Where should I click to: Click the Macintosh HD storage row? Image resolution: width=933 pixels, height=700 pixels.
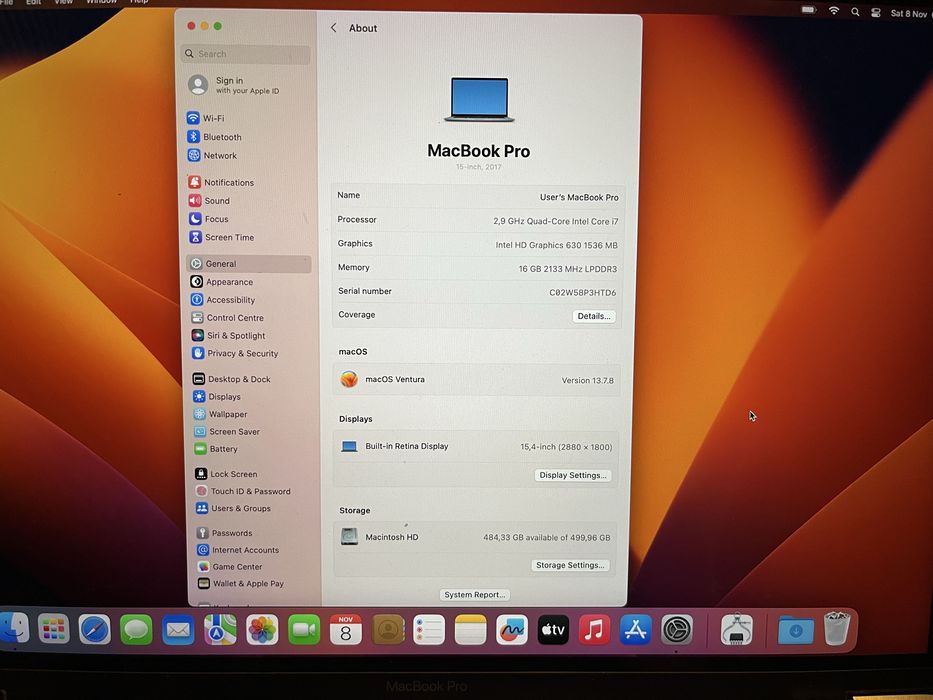pos(475,537)
